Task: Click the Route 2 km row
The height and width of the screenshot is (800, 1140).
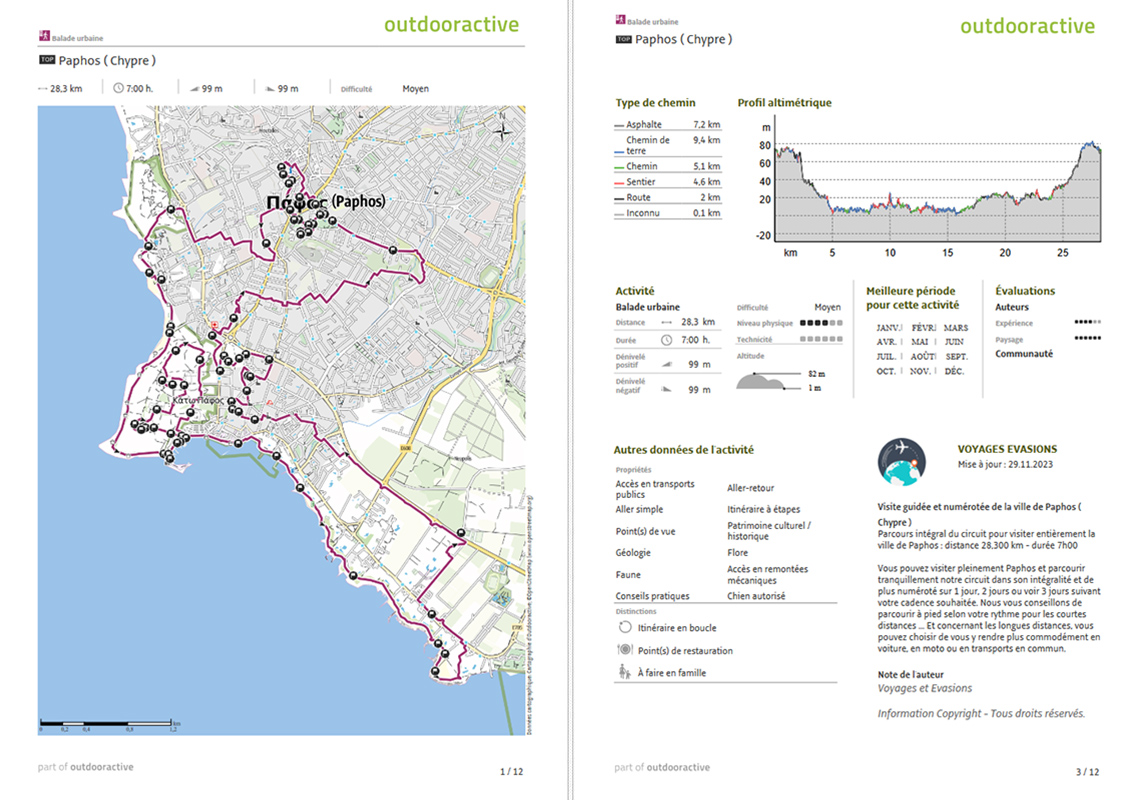Action: click(x=667, y=197)
